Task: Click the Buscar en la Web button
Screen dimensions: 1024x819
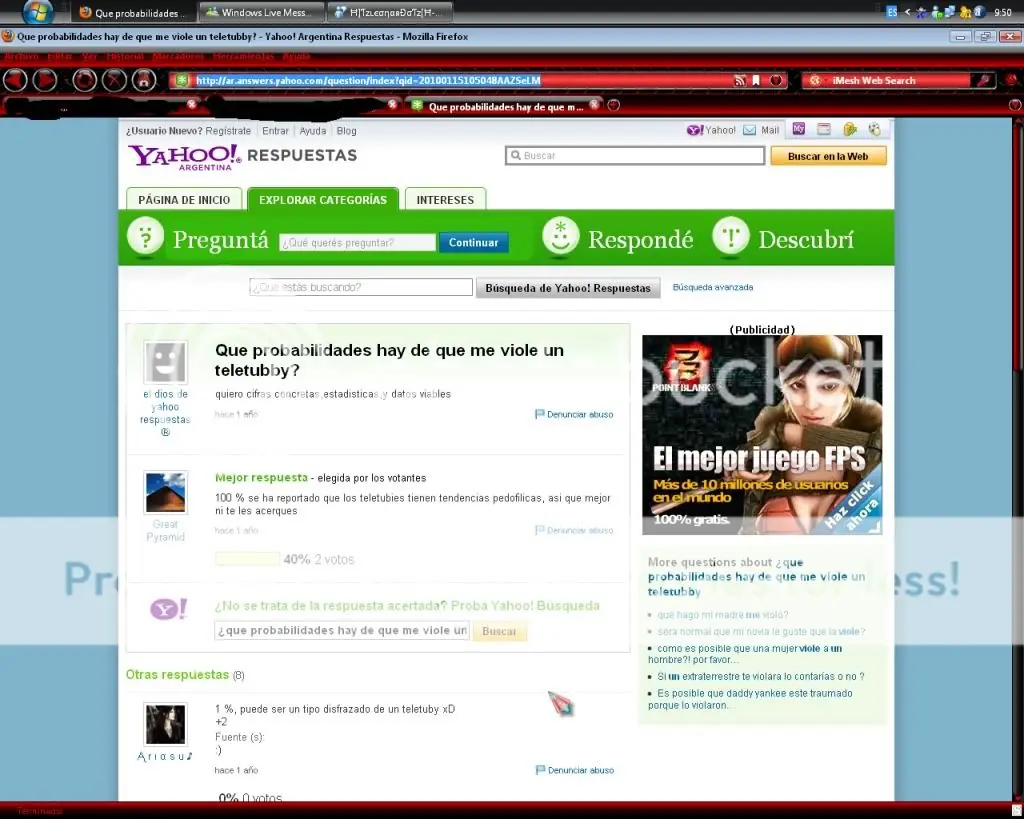Action: [x=828, y=156]
